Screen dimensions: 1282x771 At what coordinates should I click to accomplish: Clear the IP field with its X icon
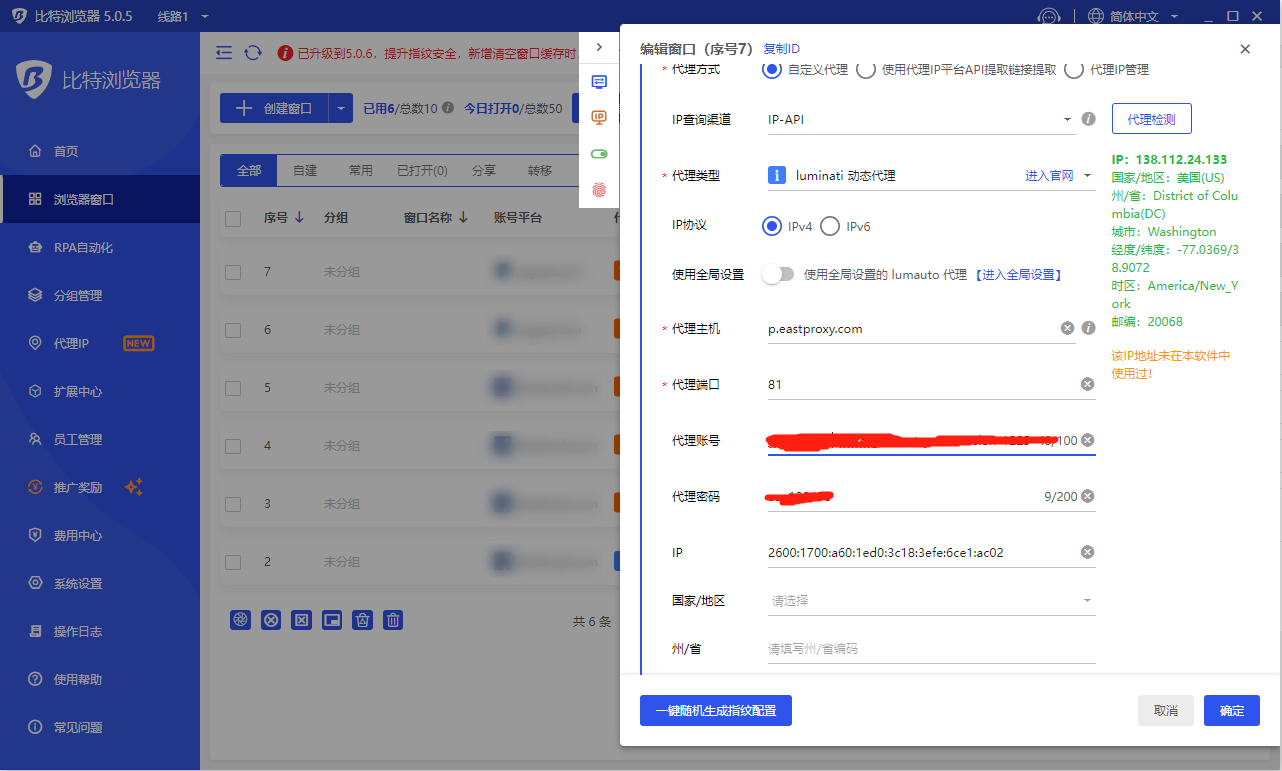pyautogui.click(x=1088, y=552)
